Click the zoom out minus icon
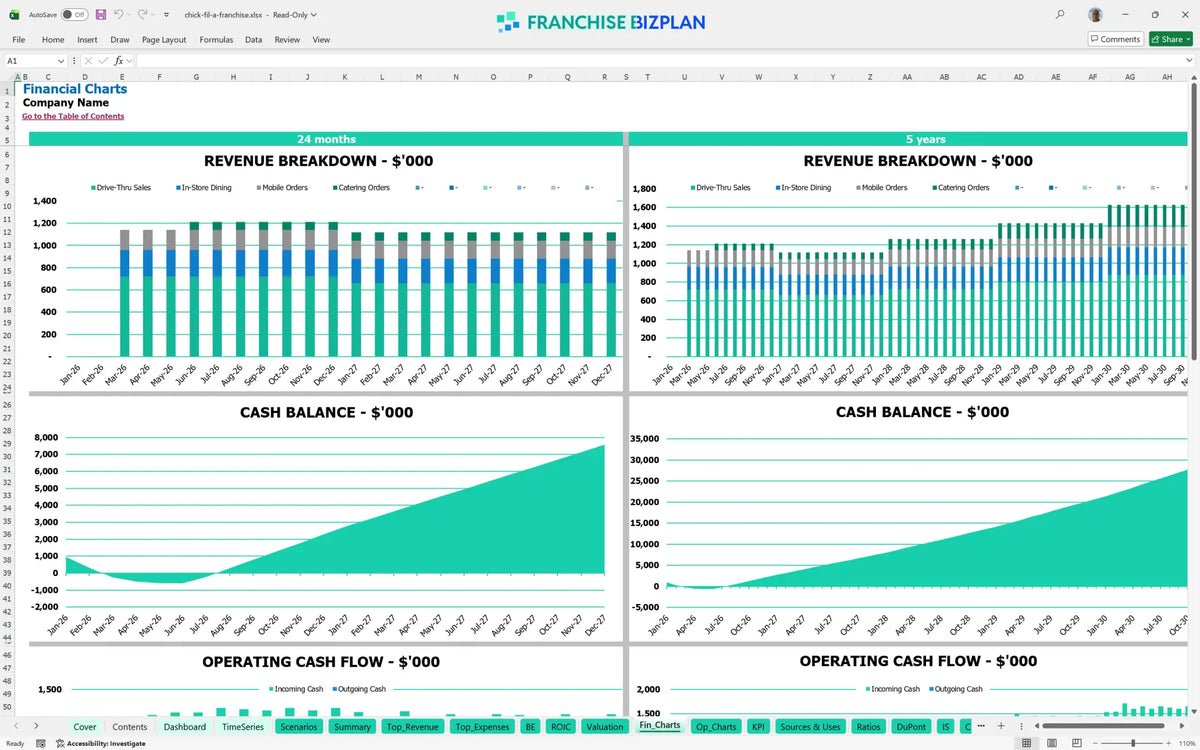 point(1095,743)
